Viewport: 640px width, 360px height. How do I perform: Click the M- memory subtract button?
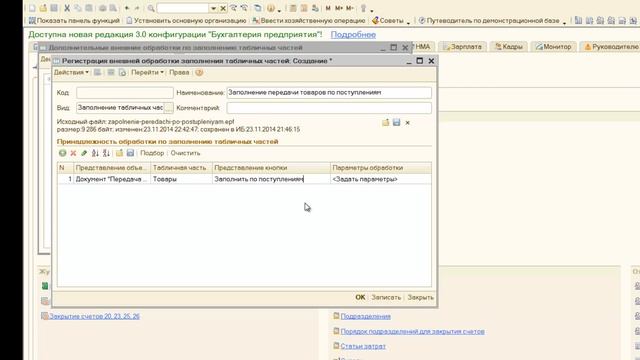[350, 8]
